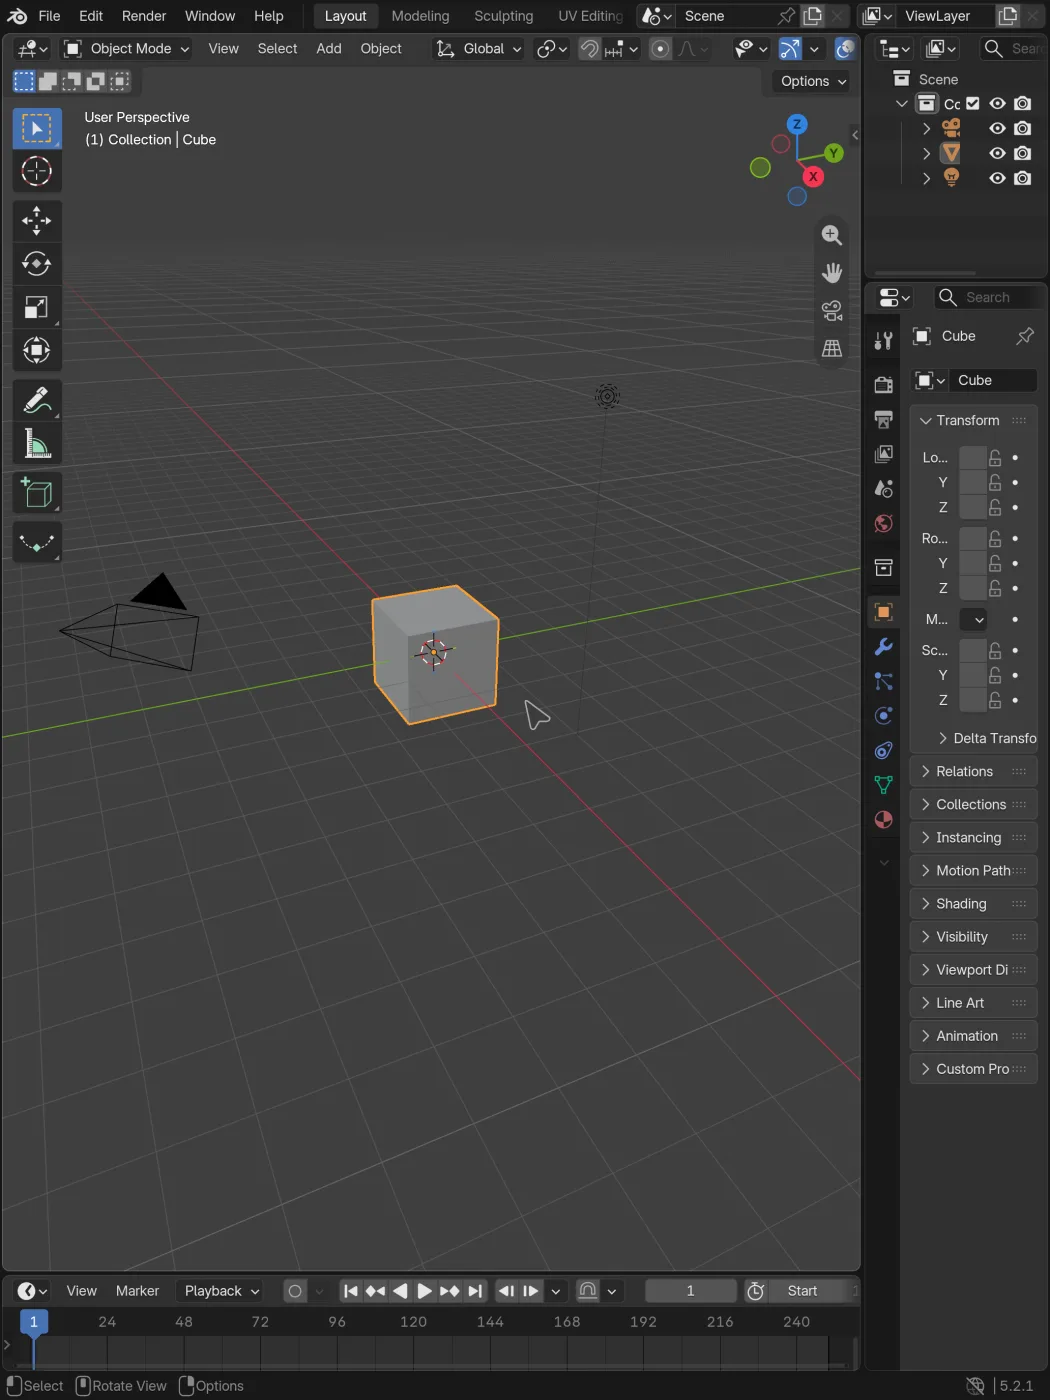
Task: Toggle the camera view icon
Action: [831, 311]
